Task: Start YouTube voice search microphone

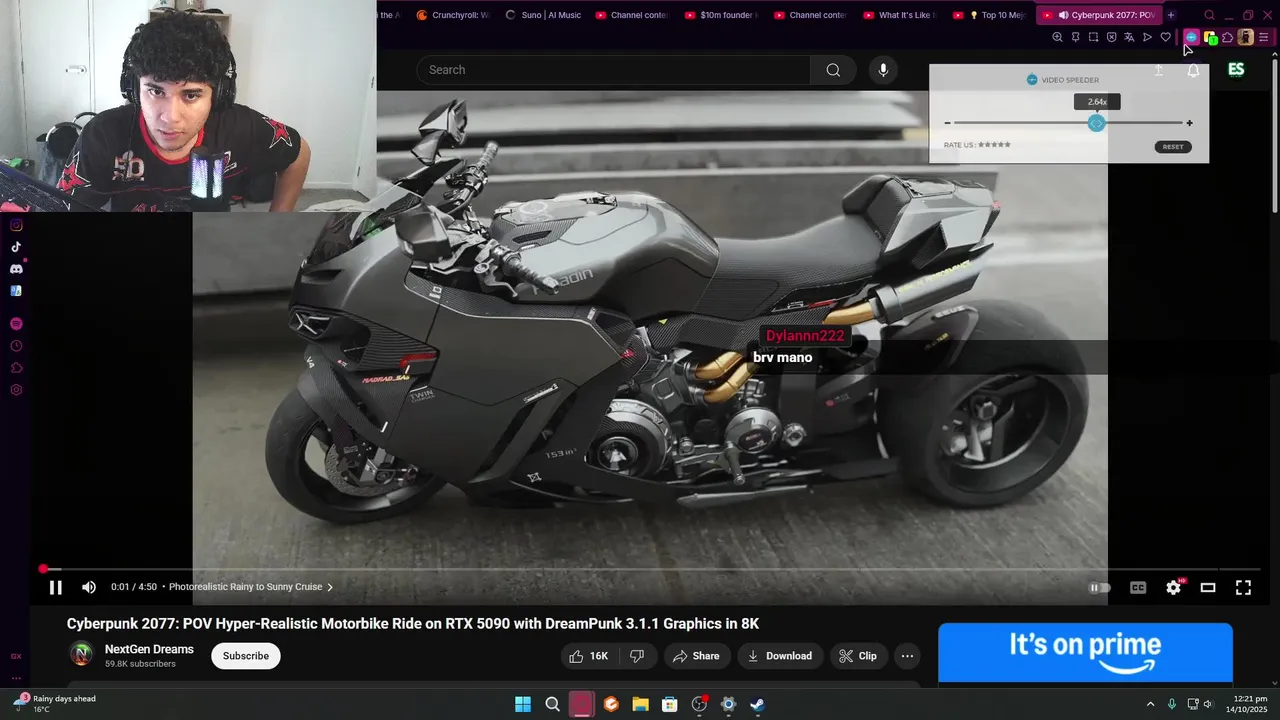Action: click(x=882, y=70)
